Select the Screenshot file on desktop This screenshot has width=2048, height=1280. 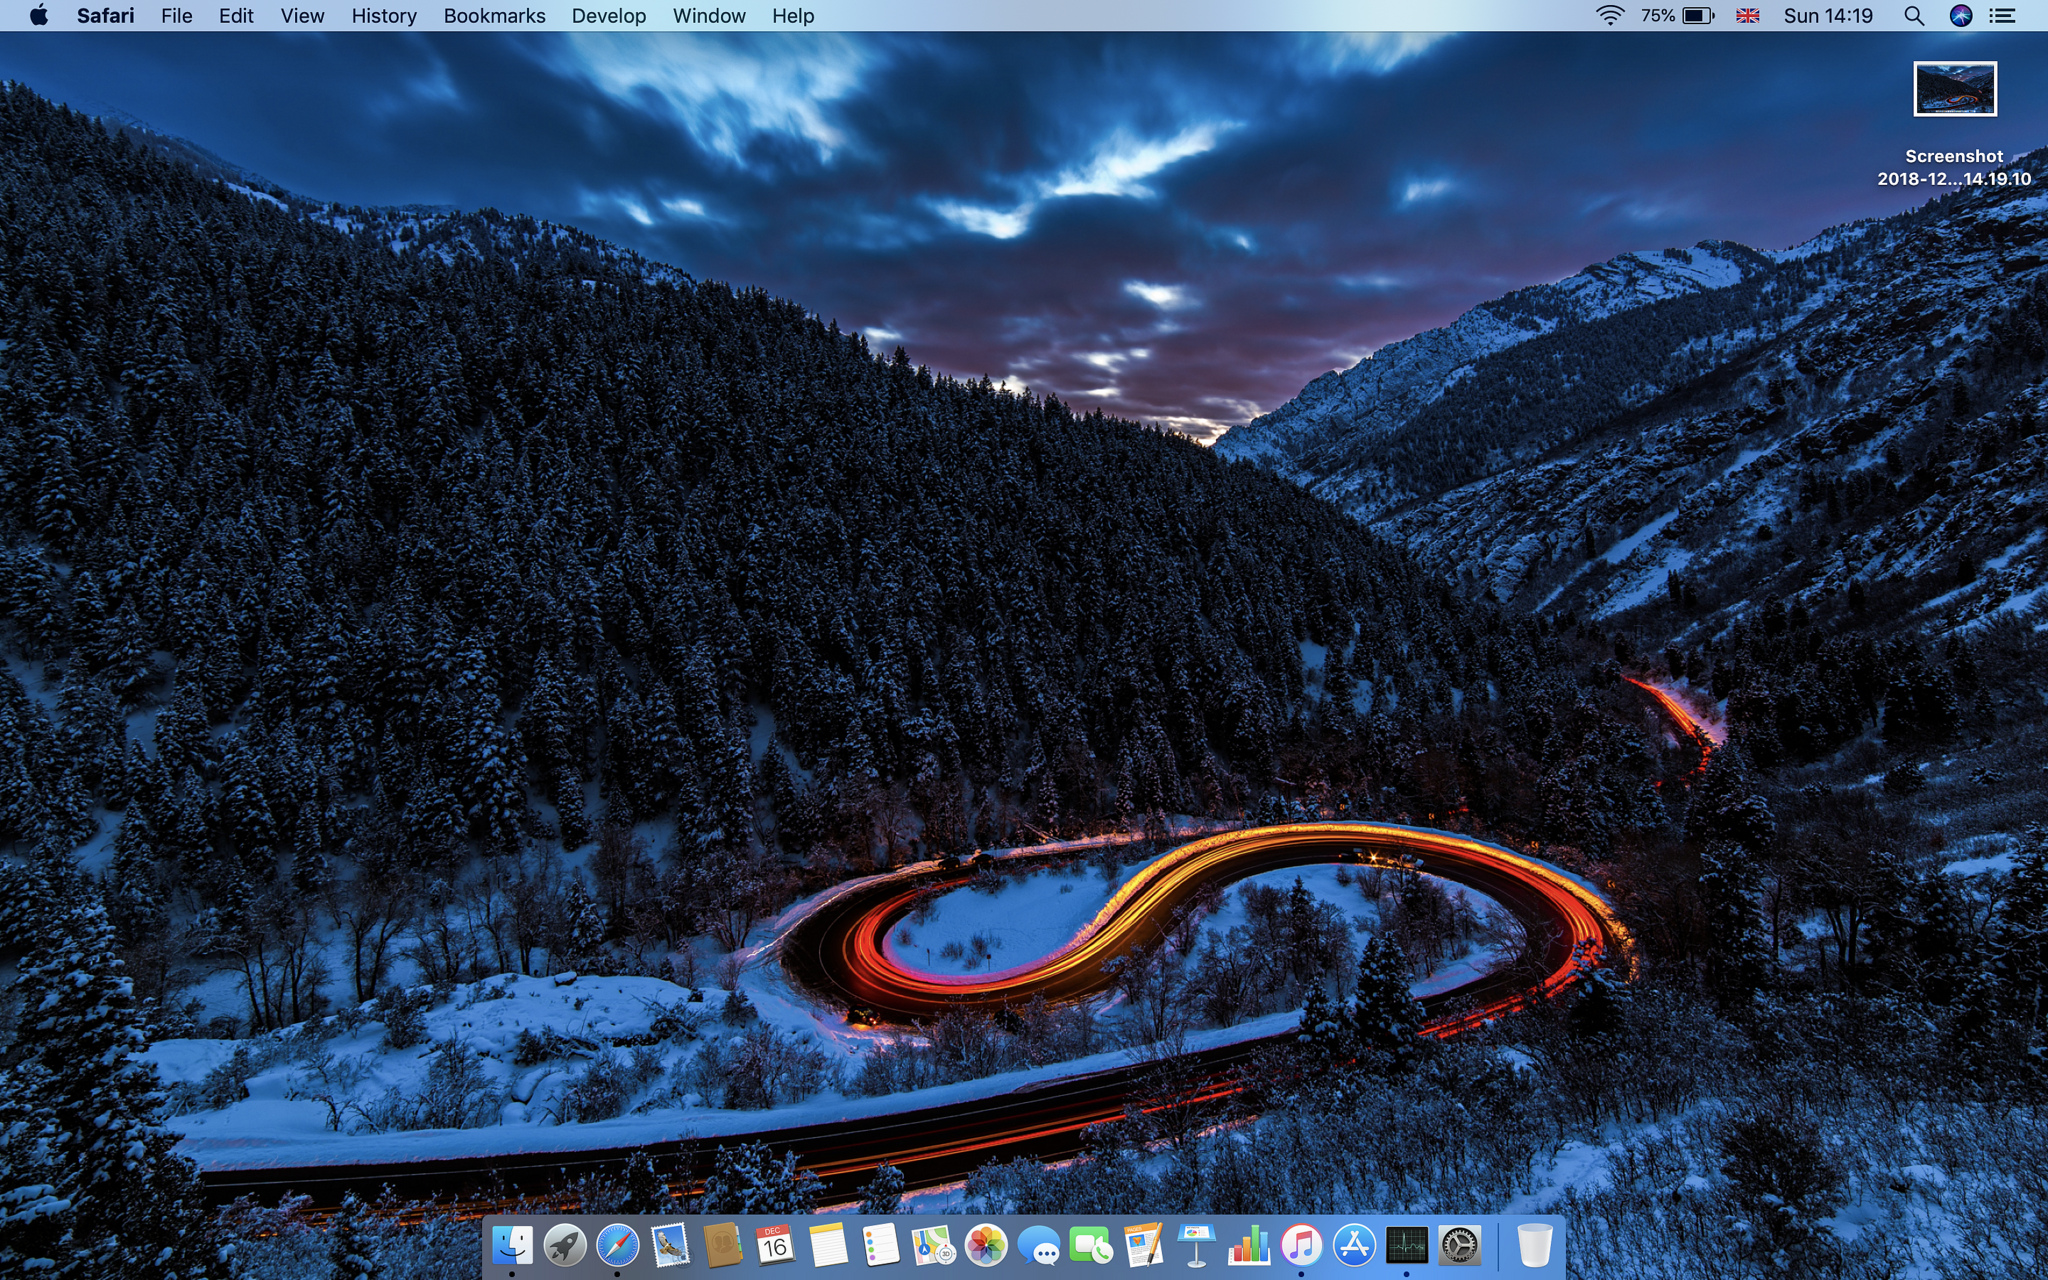click(x=1954, y=90)
